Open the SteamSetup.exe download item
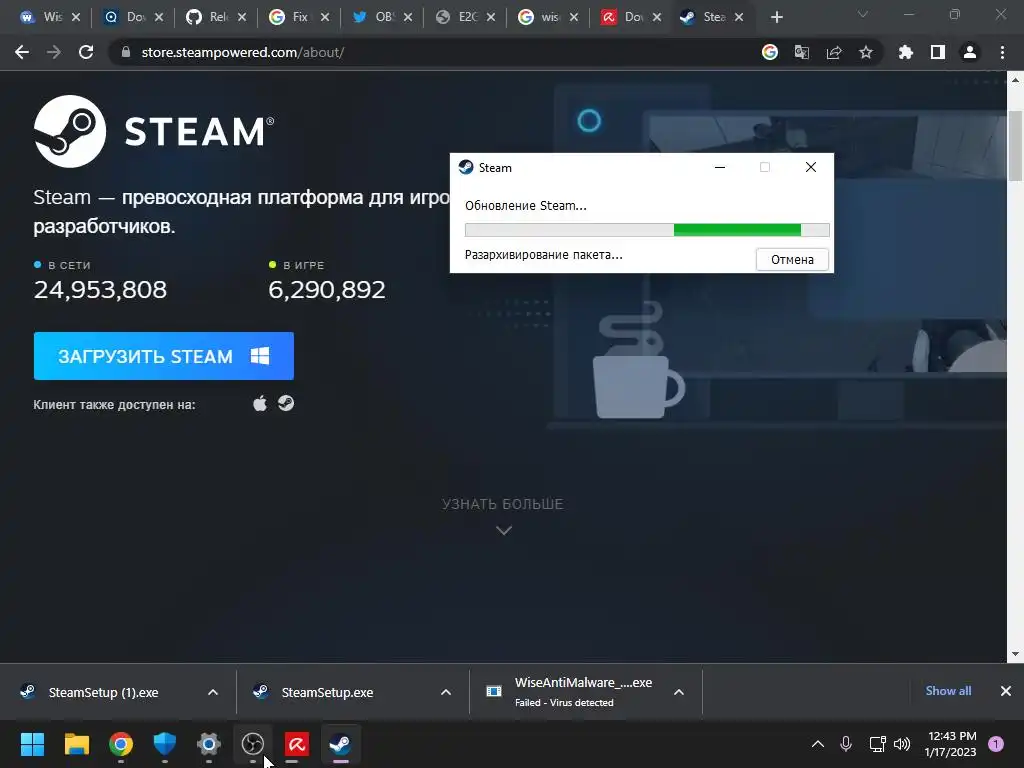The width and height of the screenshot is (1024, 768). click(327, 692)
